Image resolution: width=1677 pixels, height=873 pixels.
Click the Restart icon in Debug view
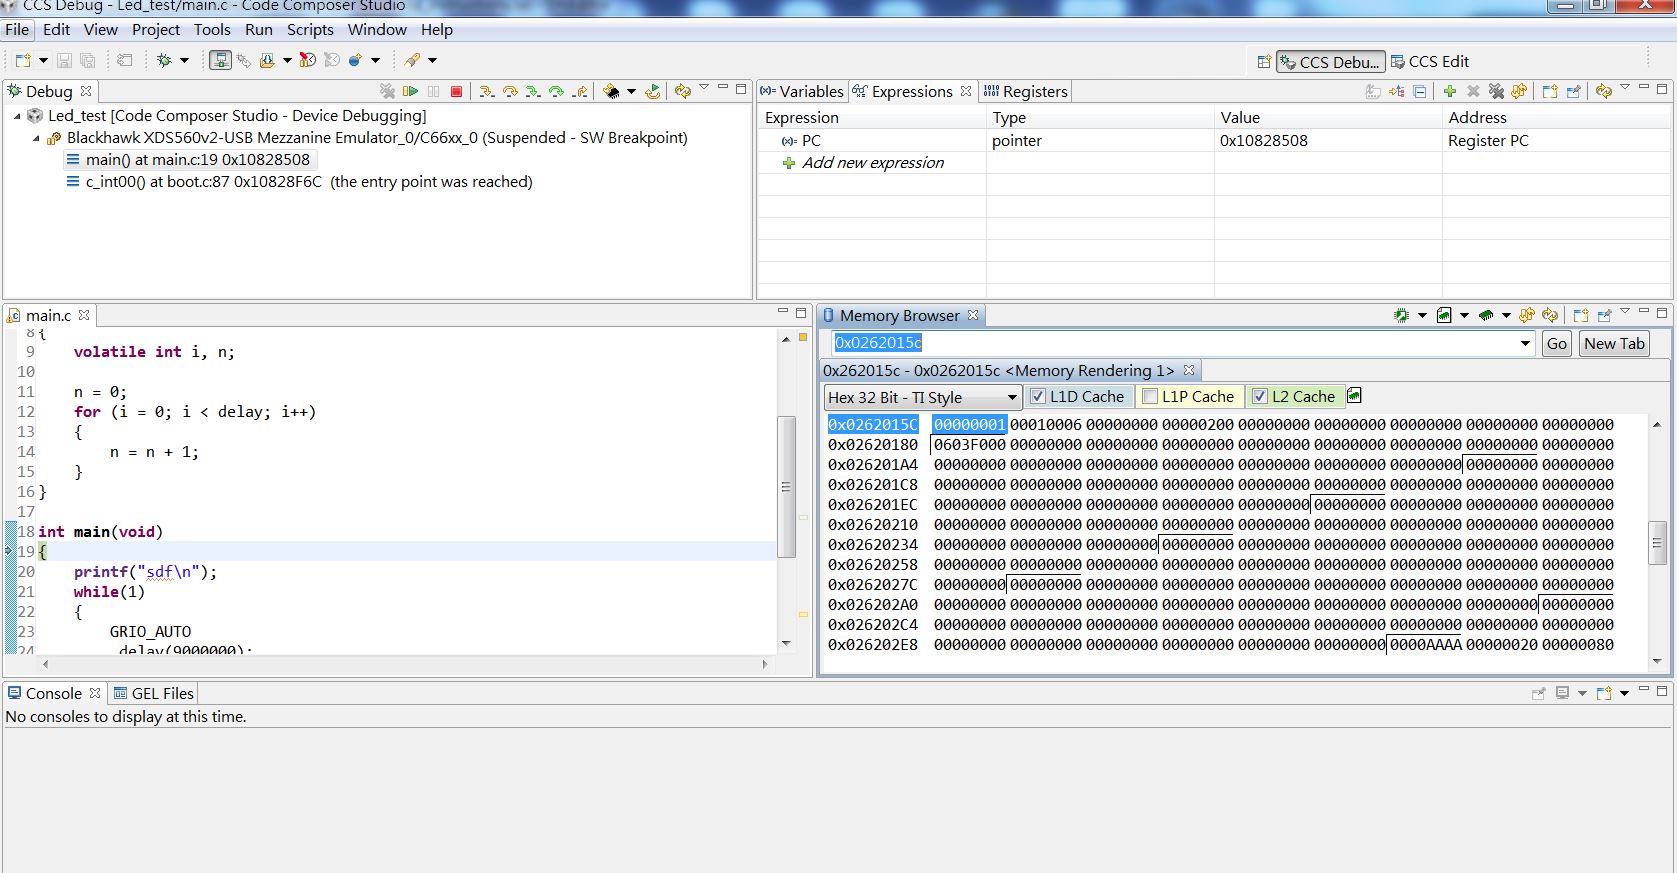click(653, 91)
